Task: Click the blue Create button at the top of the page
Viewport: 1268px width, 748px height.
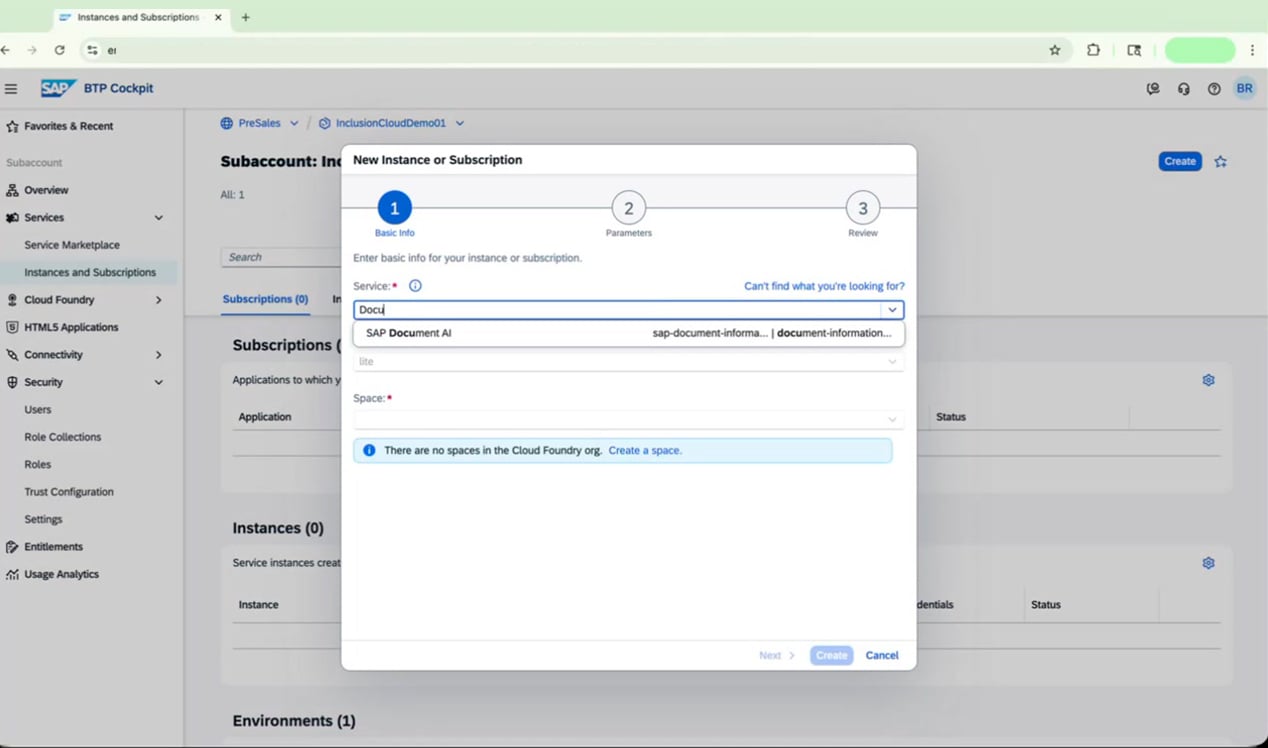Action: [x=1180, y=161]
